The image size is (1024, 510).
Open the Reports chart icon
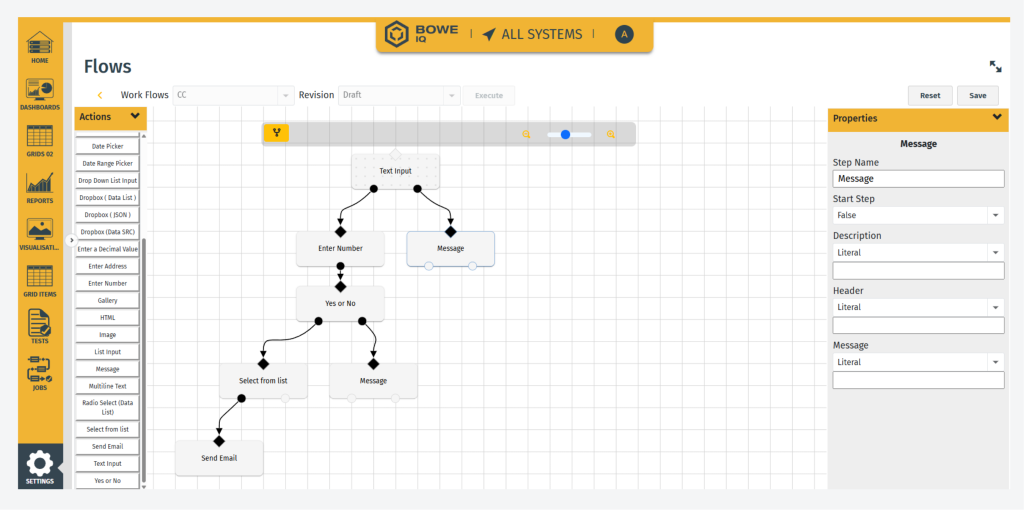pos(39,184)
